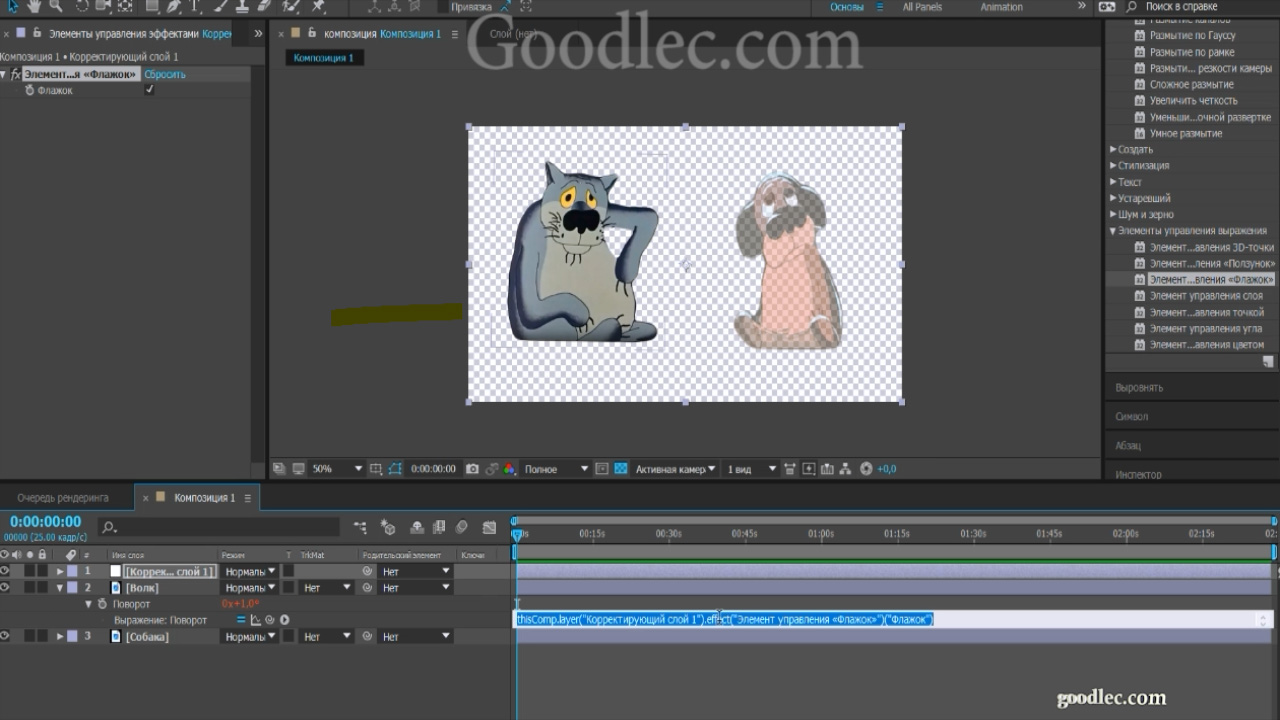Viewport: 1280px width, 720px height.
Task: Select the Pan Behind anchor point tool
Action: [124, 7]
